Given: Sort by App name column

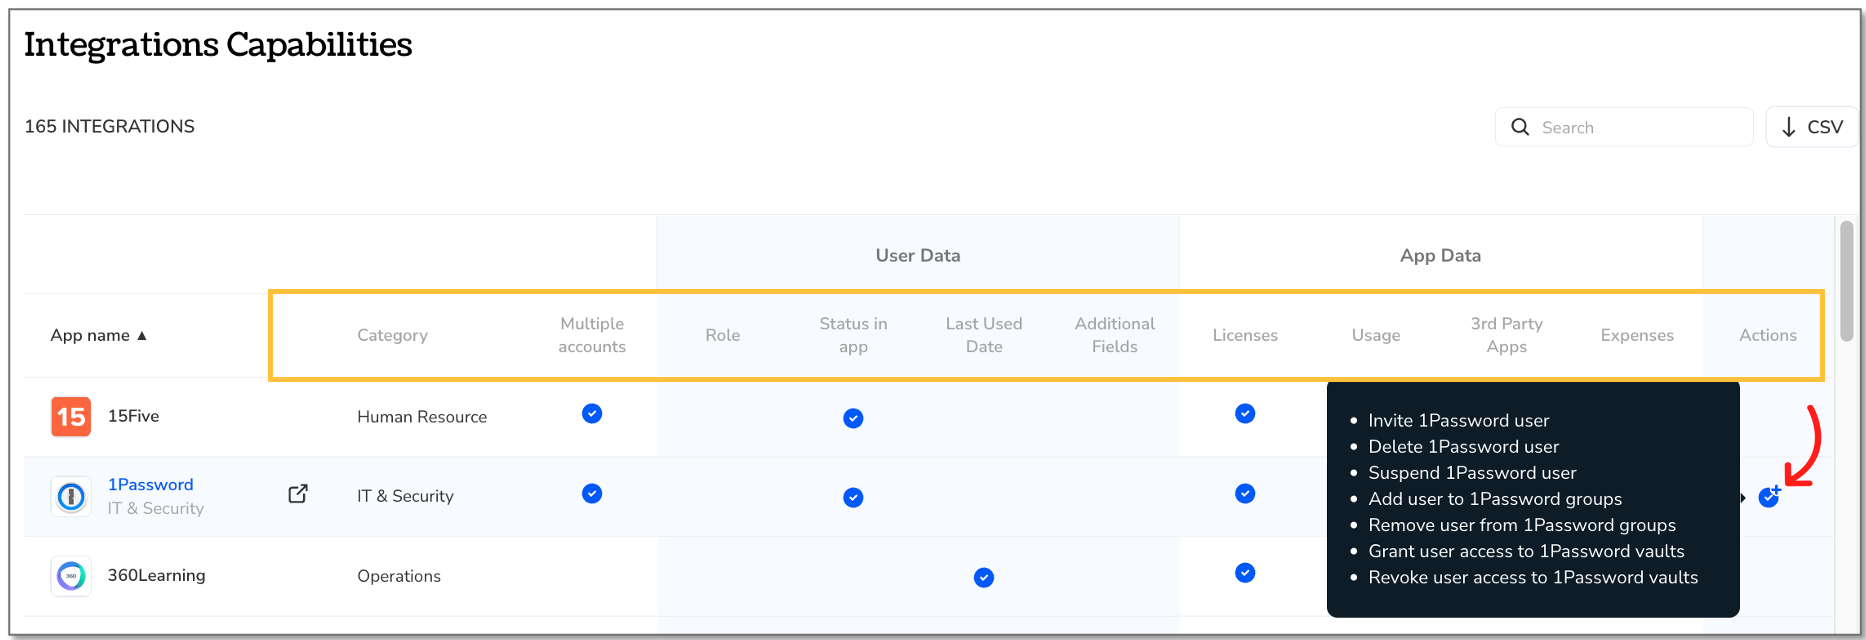Looking at the screenshot, I should tap(99, 335).
